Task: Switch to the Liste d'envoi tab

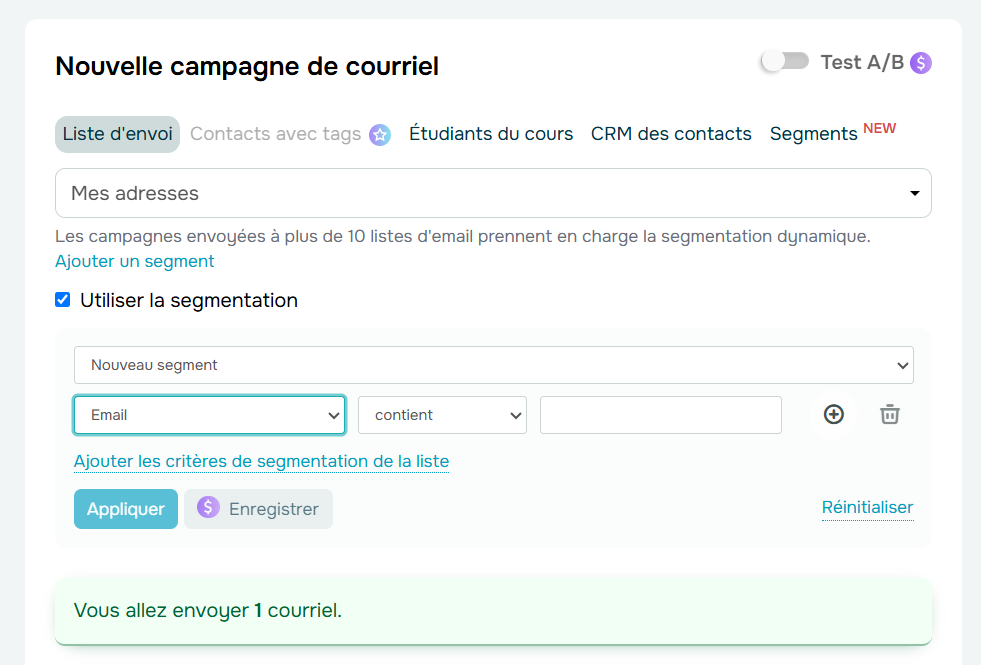Action: [117, 133]
